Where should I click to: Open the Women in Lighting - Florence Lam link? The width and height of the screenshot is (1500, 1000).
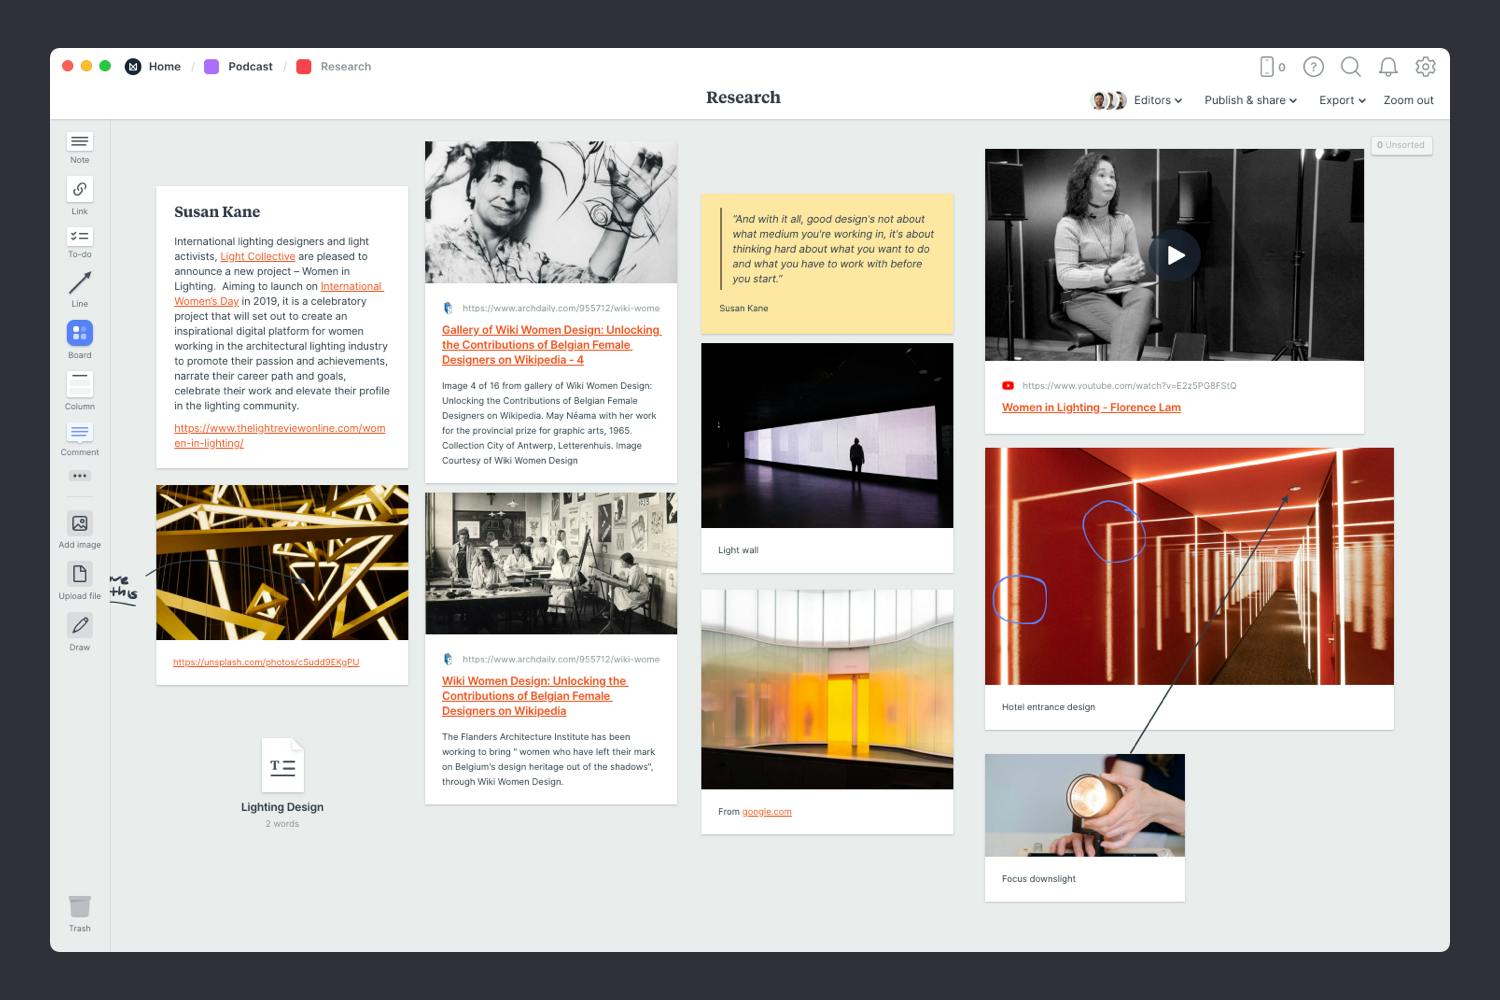[x=1091, y=407]
